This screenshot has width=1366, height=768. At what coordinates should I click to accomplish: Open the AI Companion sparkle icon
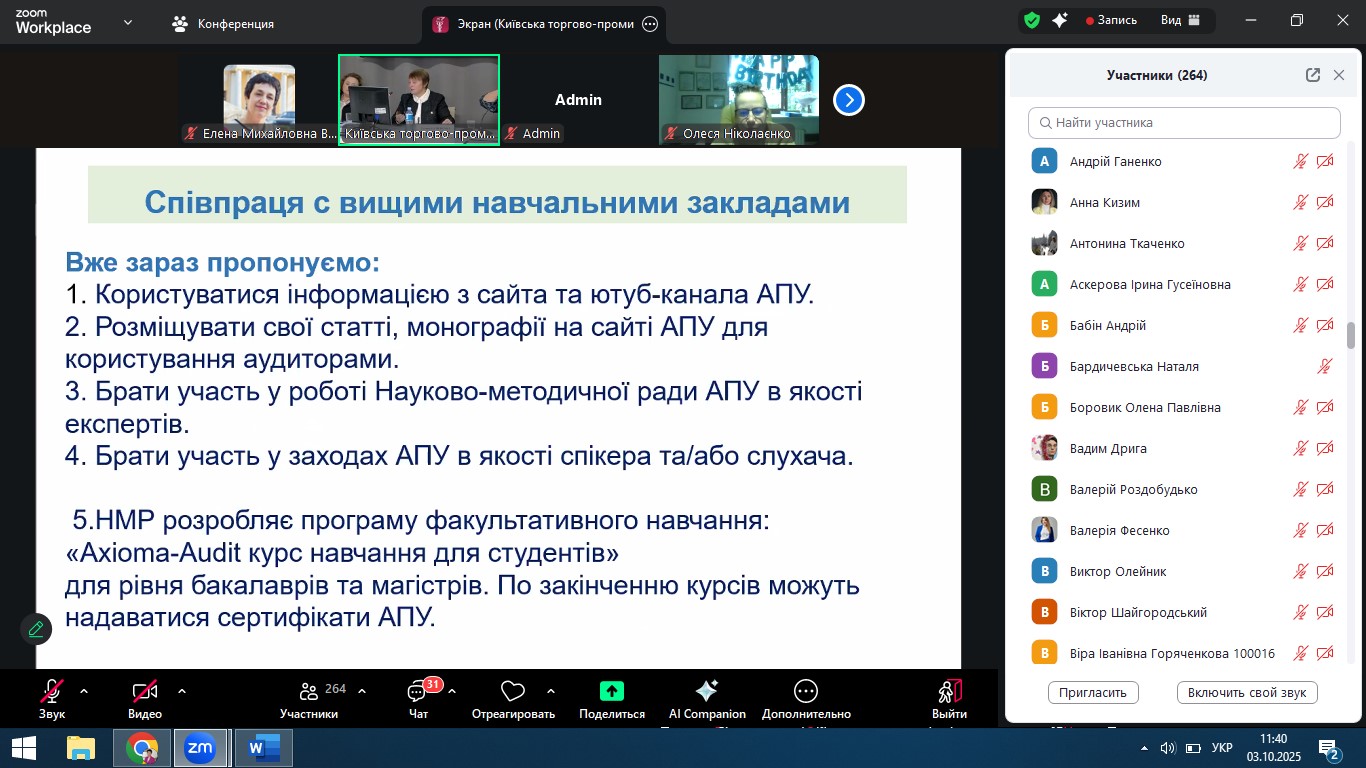pos(706,691)
